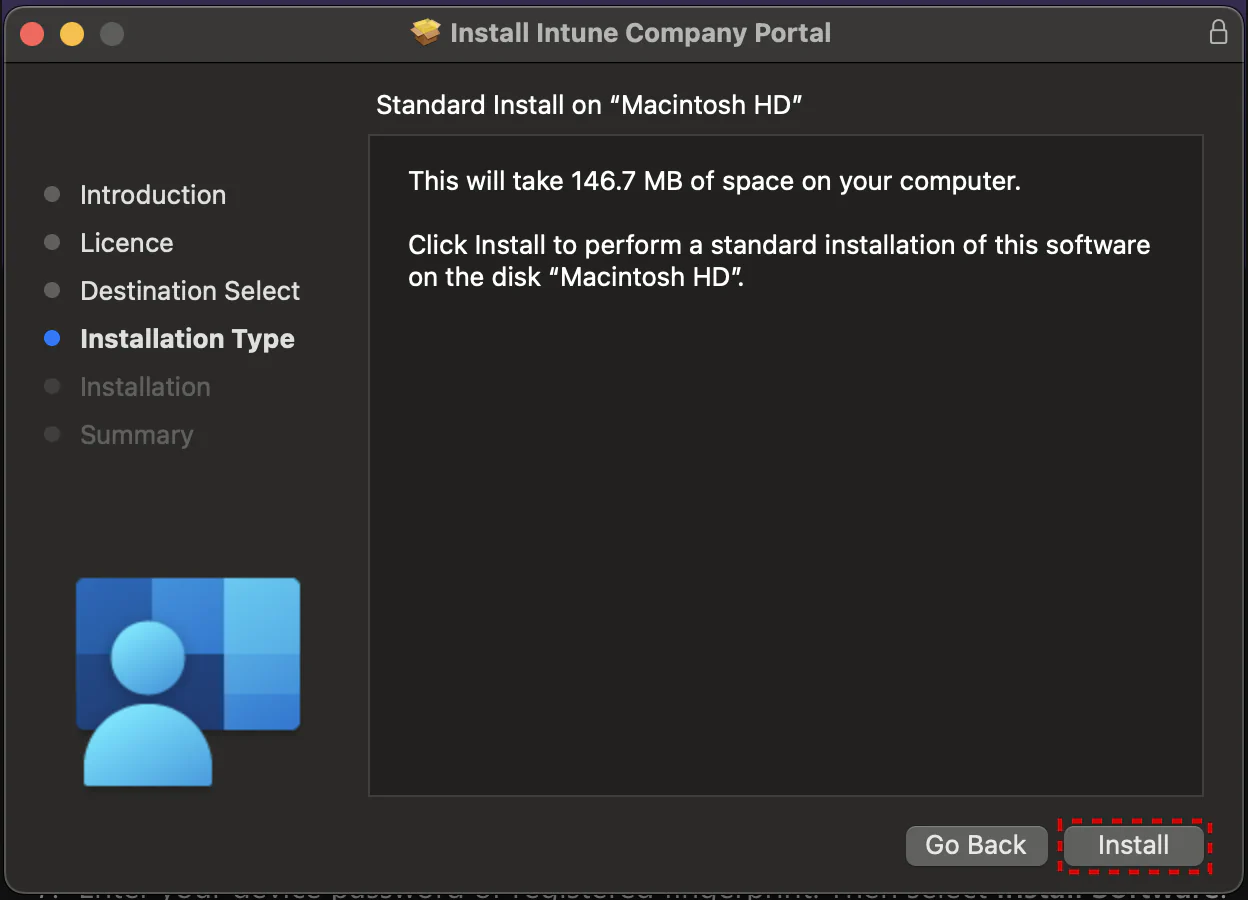Select the Licence step in sidebar
Viewport: 1248px width, 900px height.
(x=127, y=243)
